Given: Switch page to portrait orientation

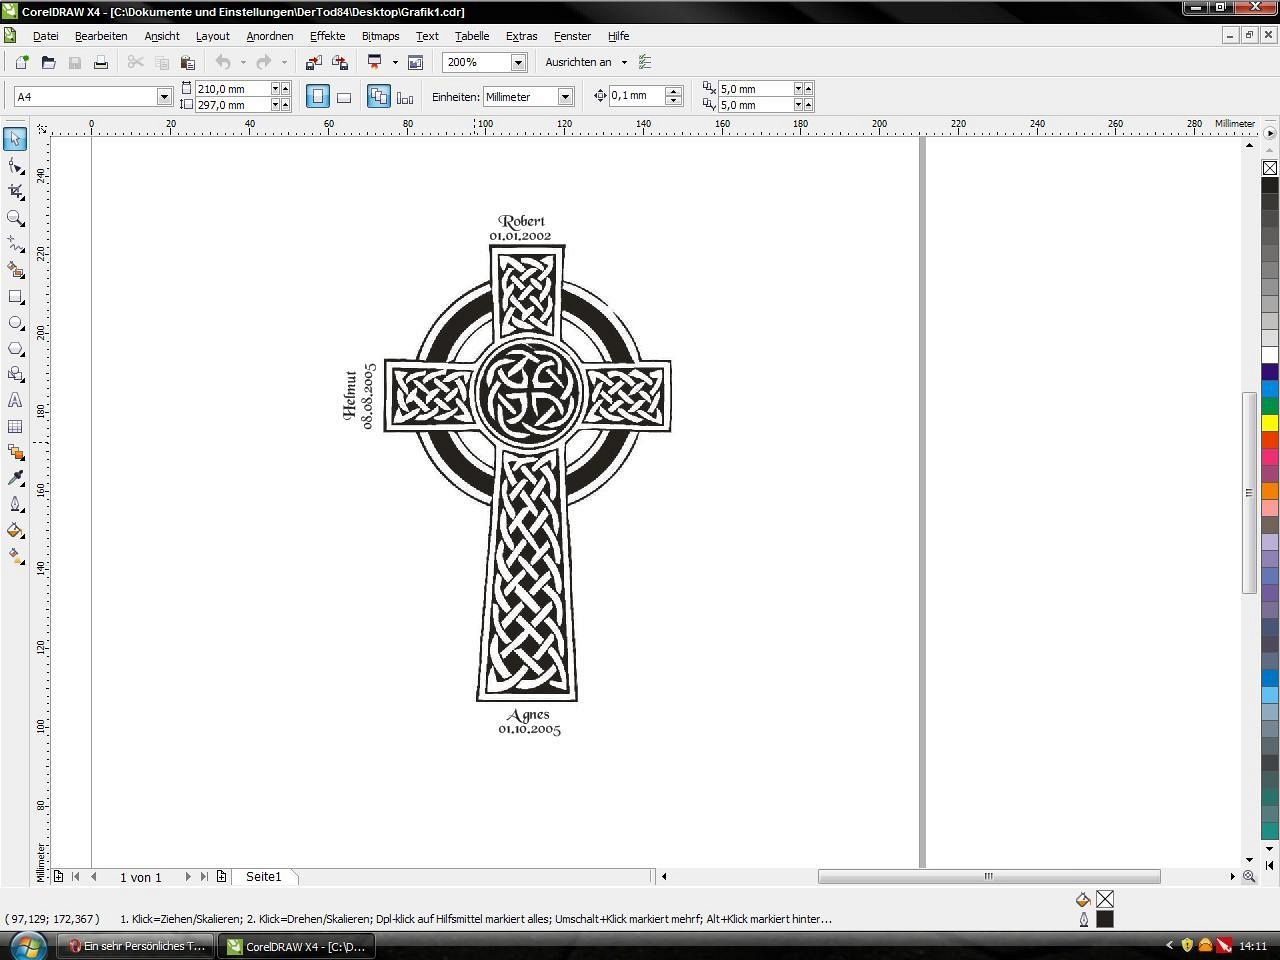Looking at the screenshot, I should 317,97.
